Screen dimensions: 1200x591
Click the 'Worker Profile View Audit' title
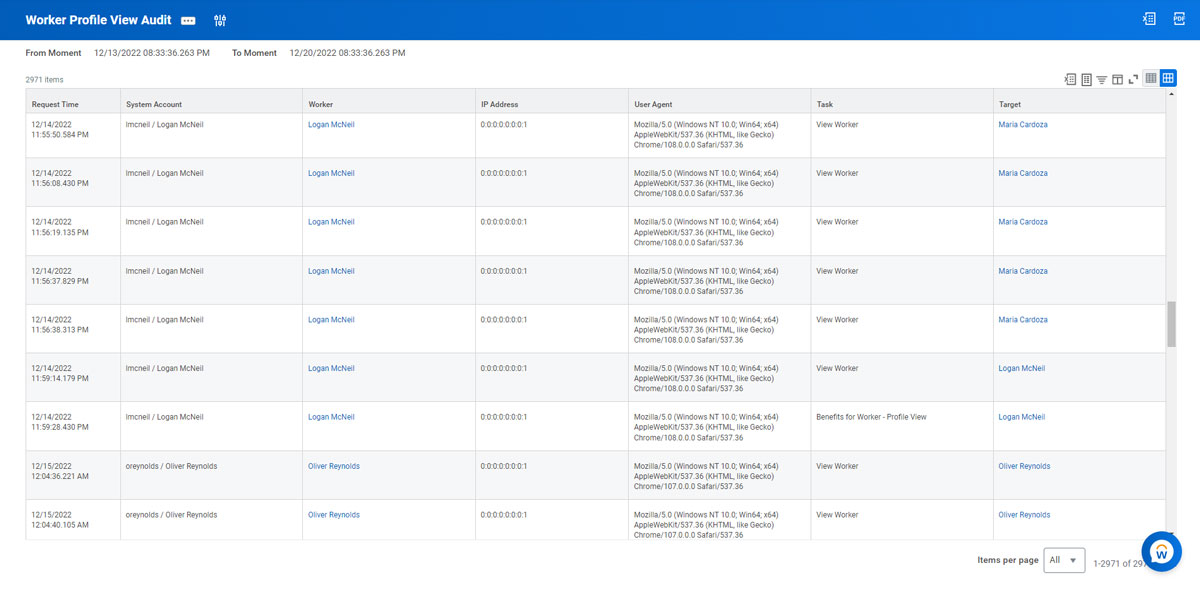[x=98, y=20]
